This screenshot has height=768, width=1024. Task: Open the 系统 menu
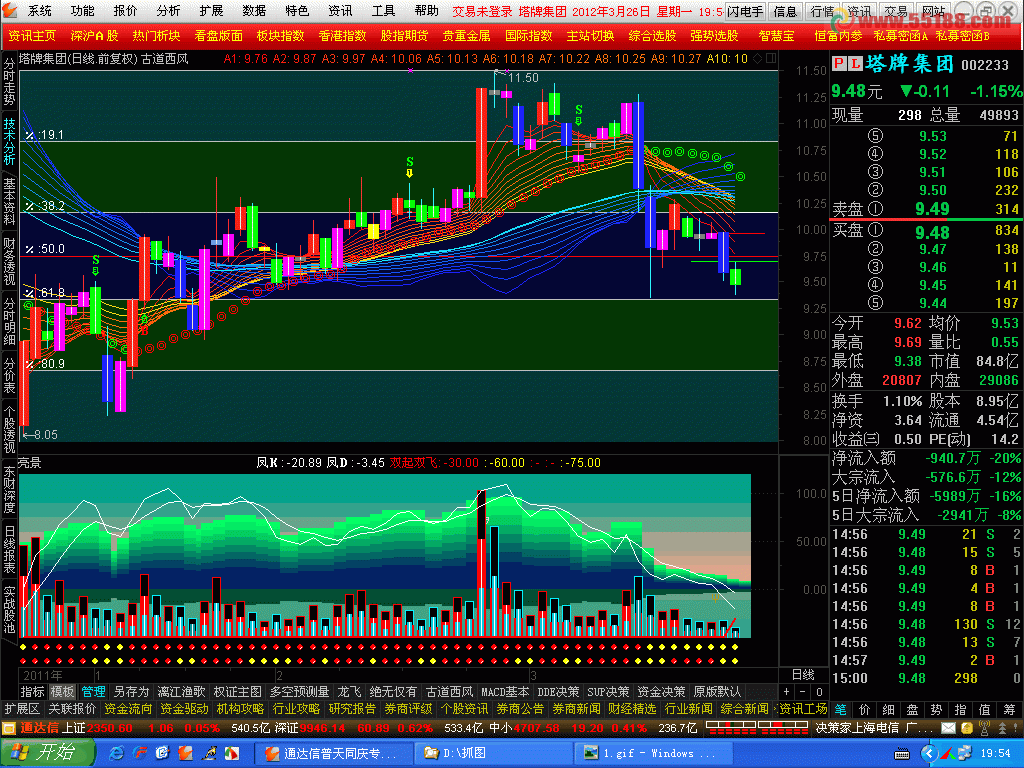[40, 11]
